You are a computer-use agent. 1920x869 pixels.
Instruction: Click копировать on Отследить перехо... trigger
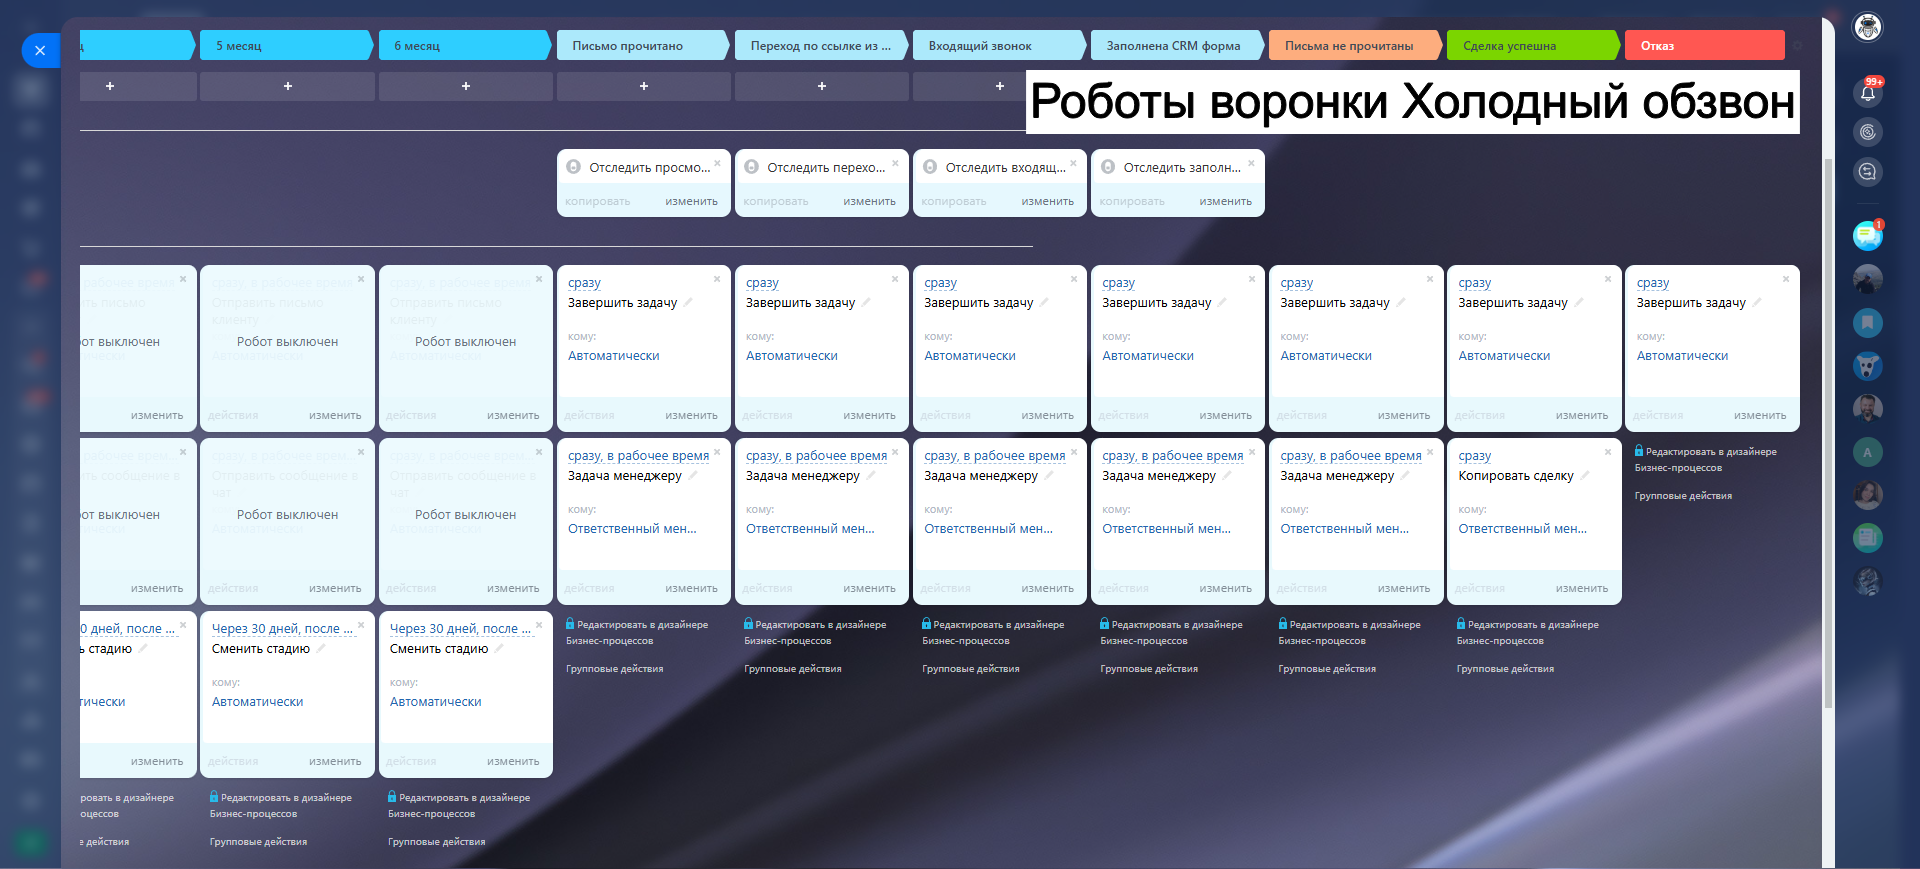click(775, 201)
